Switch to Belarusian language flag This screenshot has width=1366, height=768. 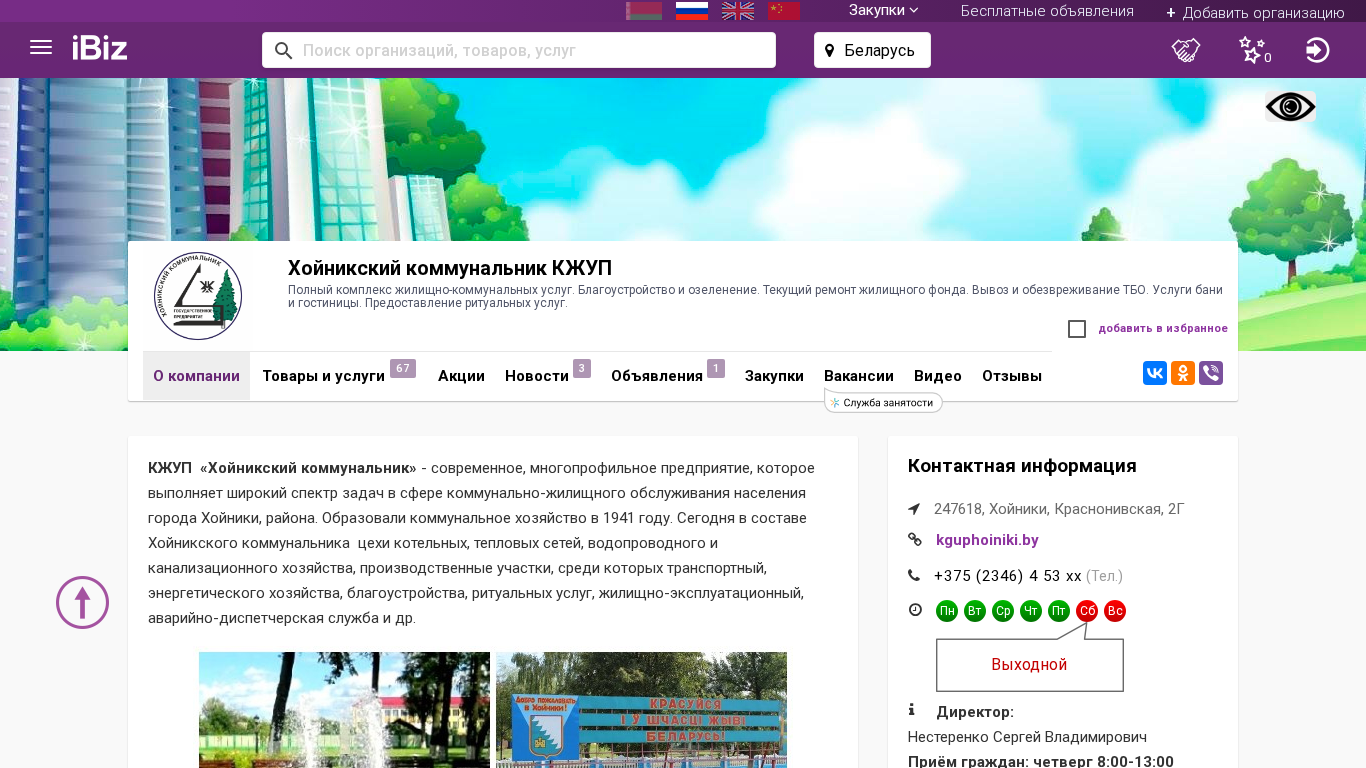coord(644,11)
